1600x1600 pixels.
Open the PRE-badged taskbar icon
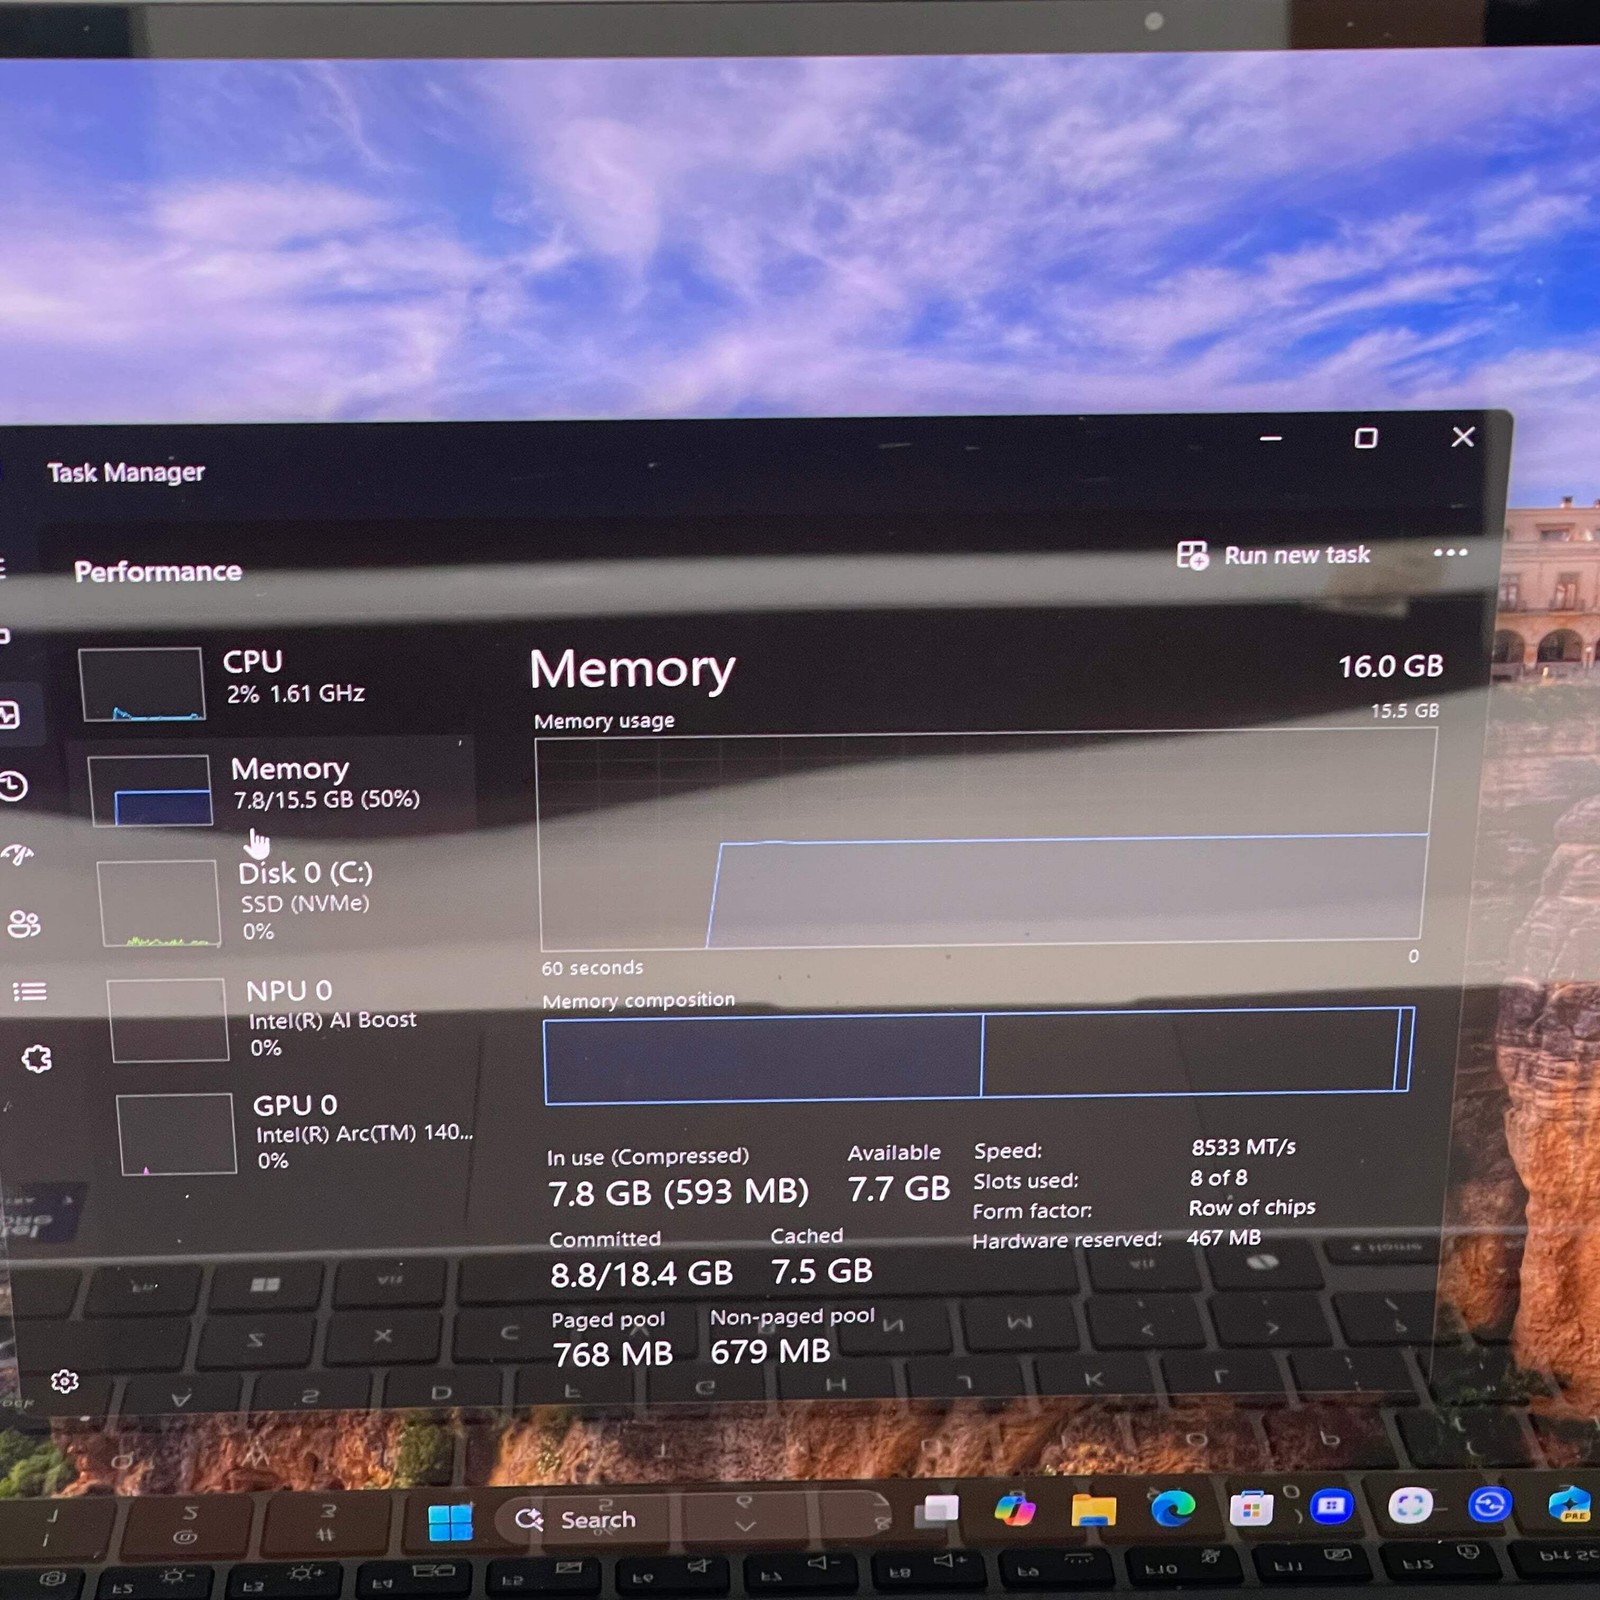pyautogui.click(x=1570, y=1504)
